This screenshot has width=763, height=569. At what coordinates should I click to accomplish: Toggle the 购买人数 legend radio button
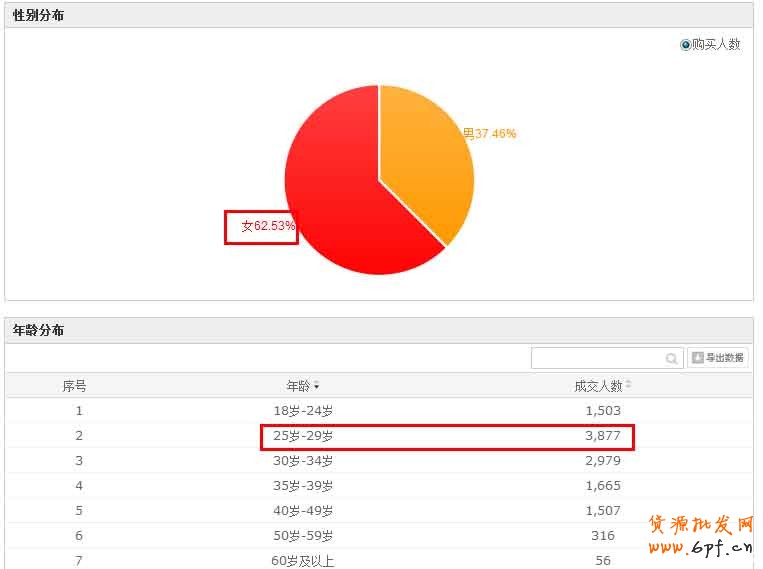(685, 45)
